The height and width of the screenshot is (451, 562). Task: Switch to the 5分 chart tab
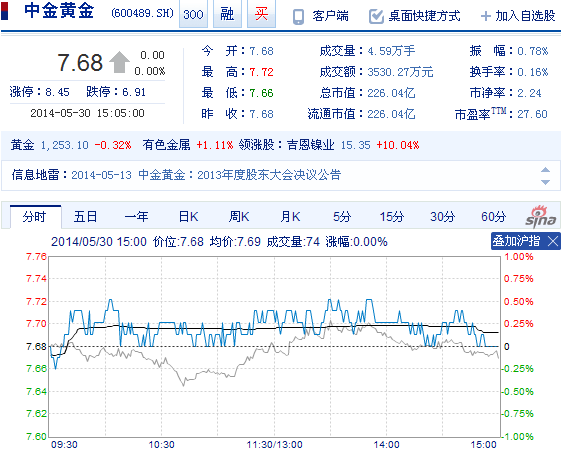342,217
